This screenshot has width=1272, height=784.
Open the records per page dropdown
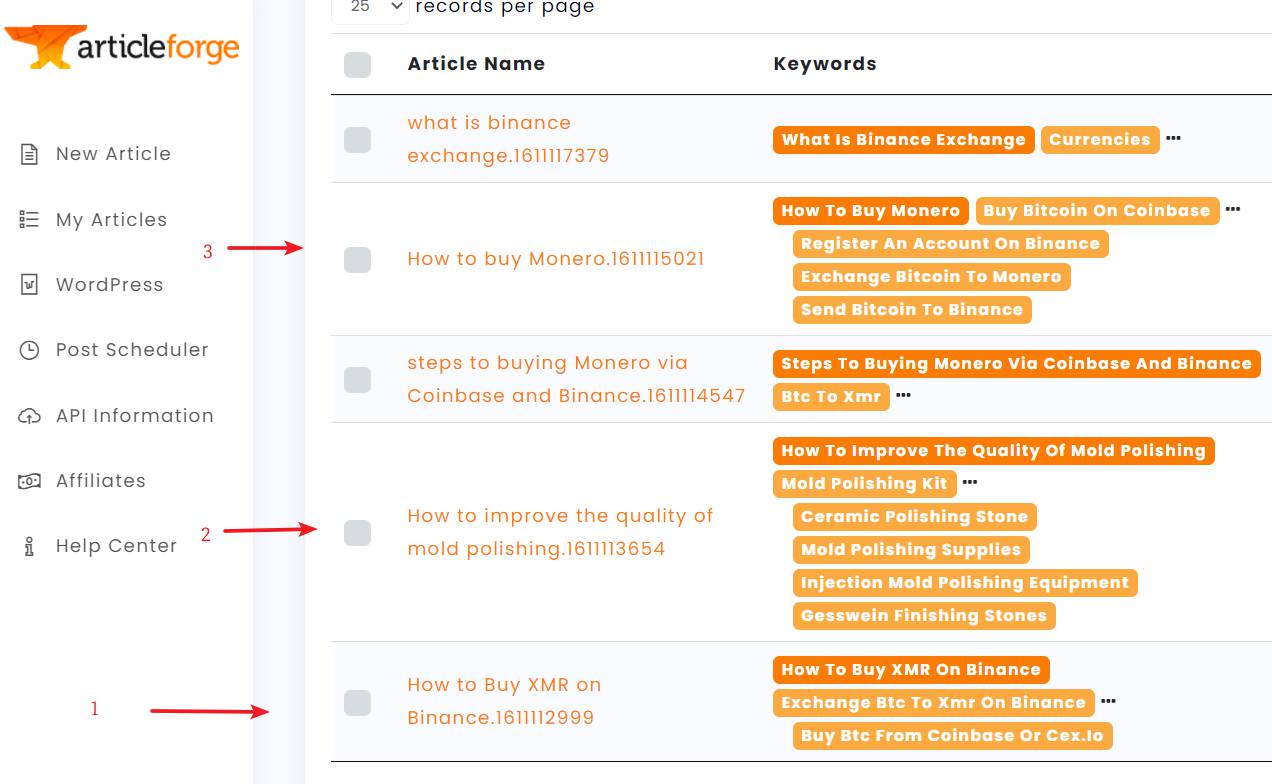pos(370,8)
